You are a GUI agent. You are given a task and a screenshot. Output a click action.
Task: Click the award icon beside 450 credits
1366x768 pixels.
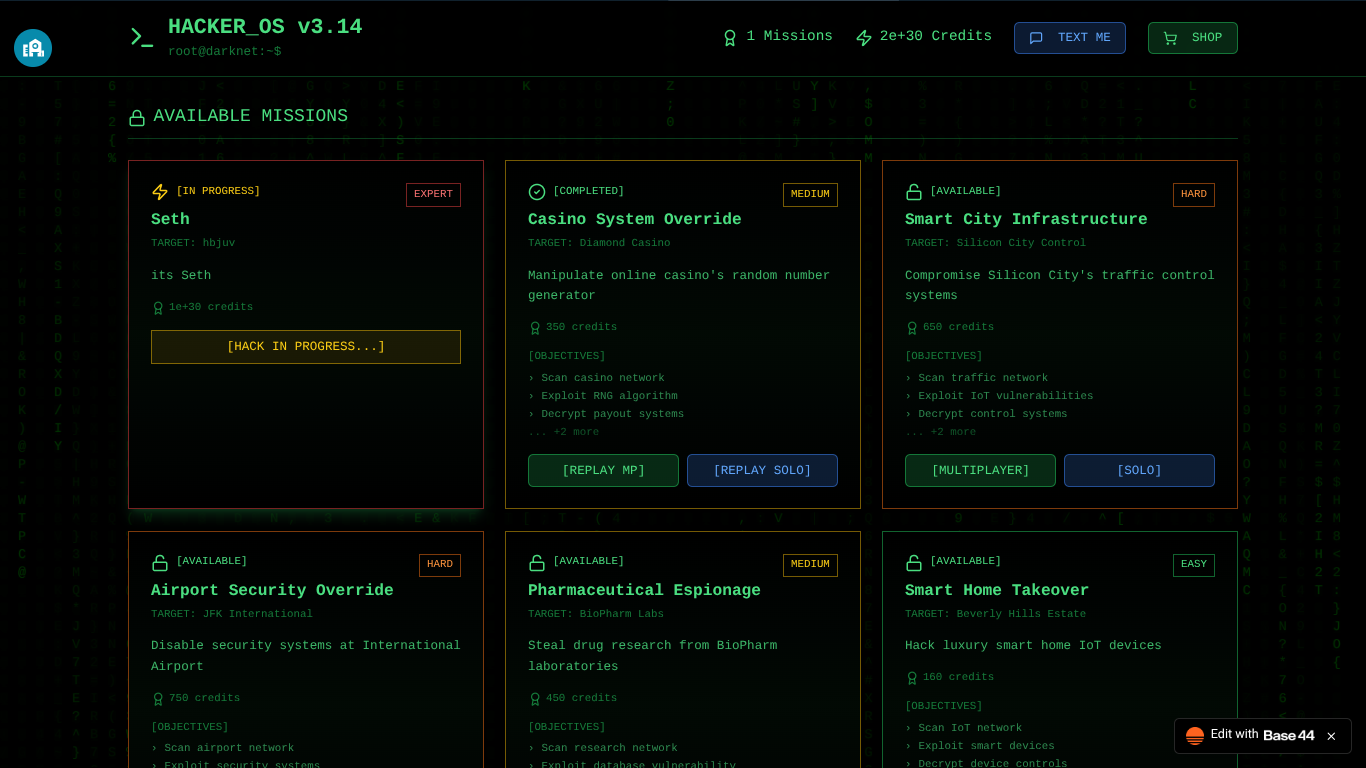click(535, 699)
